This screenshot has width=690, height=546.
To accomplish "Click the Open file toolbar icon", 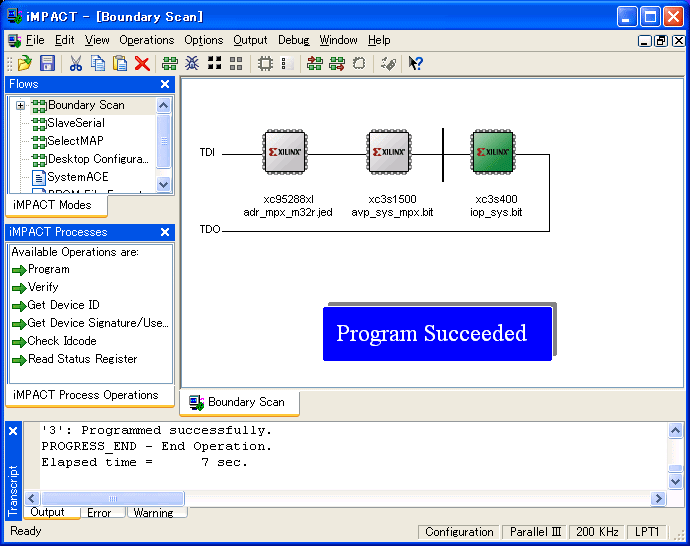I will pyautogui.click(x=25, y=63).
